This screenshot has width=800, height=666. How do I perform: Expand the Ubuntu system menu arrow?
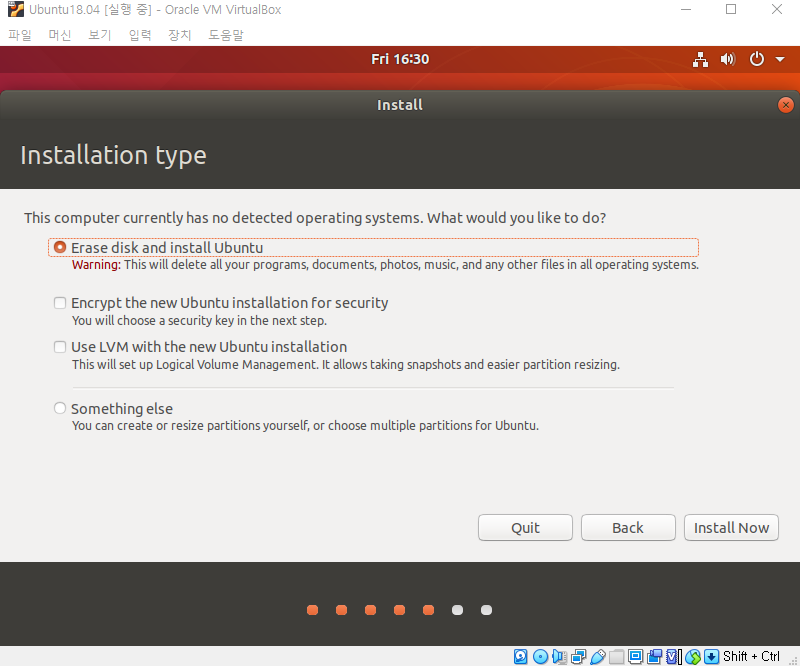coord(780,59)
